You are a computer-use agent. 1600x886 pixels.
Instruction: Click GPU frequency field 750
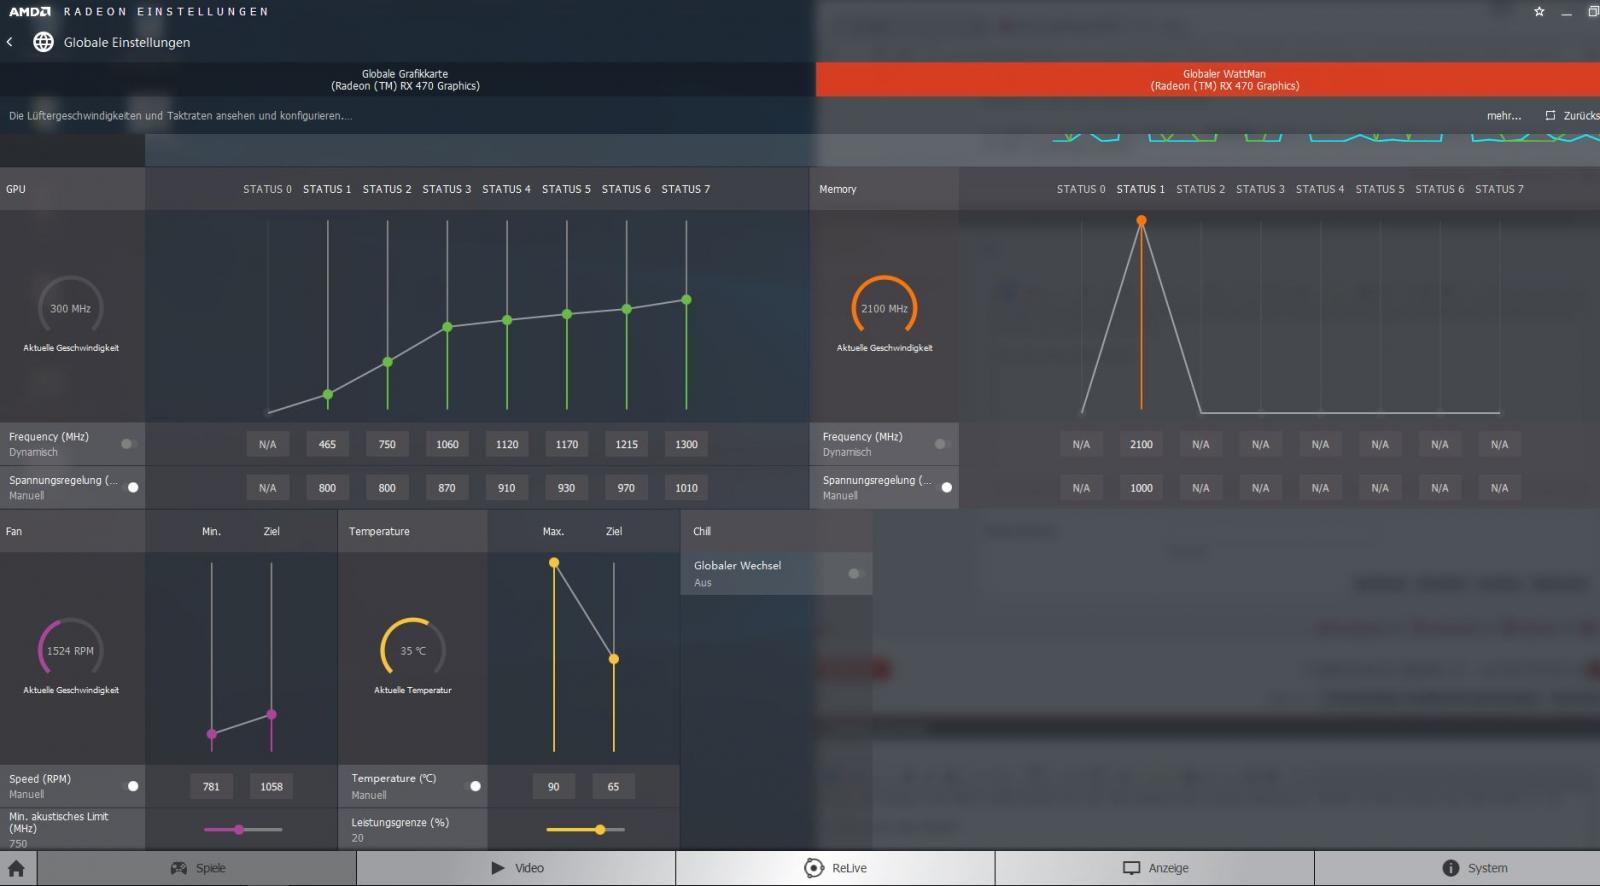pos(387,444)
